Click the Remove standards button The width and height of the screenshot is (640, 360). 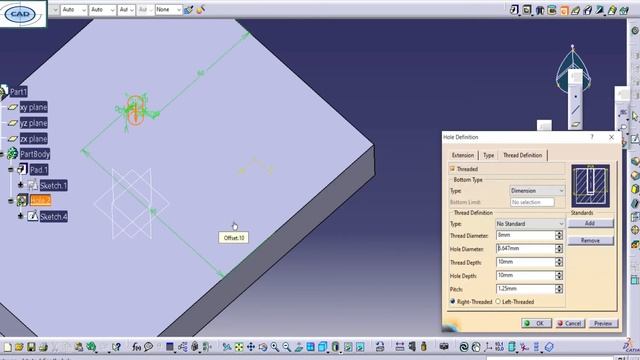tap(590, 240)
